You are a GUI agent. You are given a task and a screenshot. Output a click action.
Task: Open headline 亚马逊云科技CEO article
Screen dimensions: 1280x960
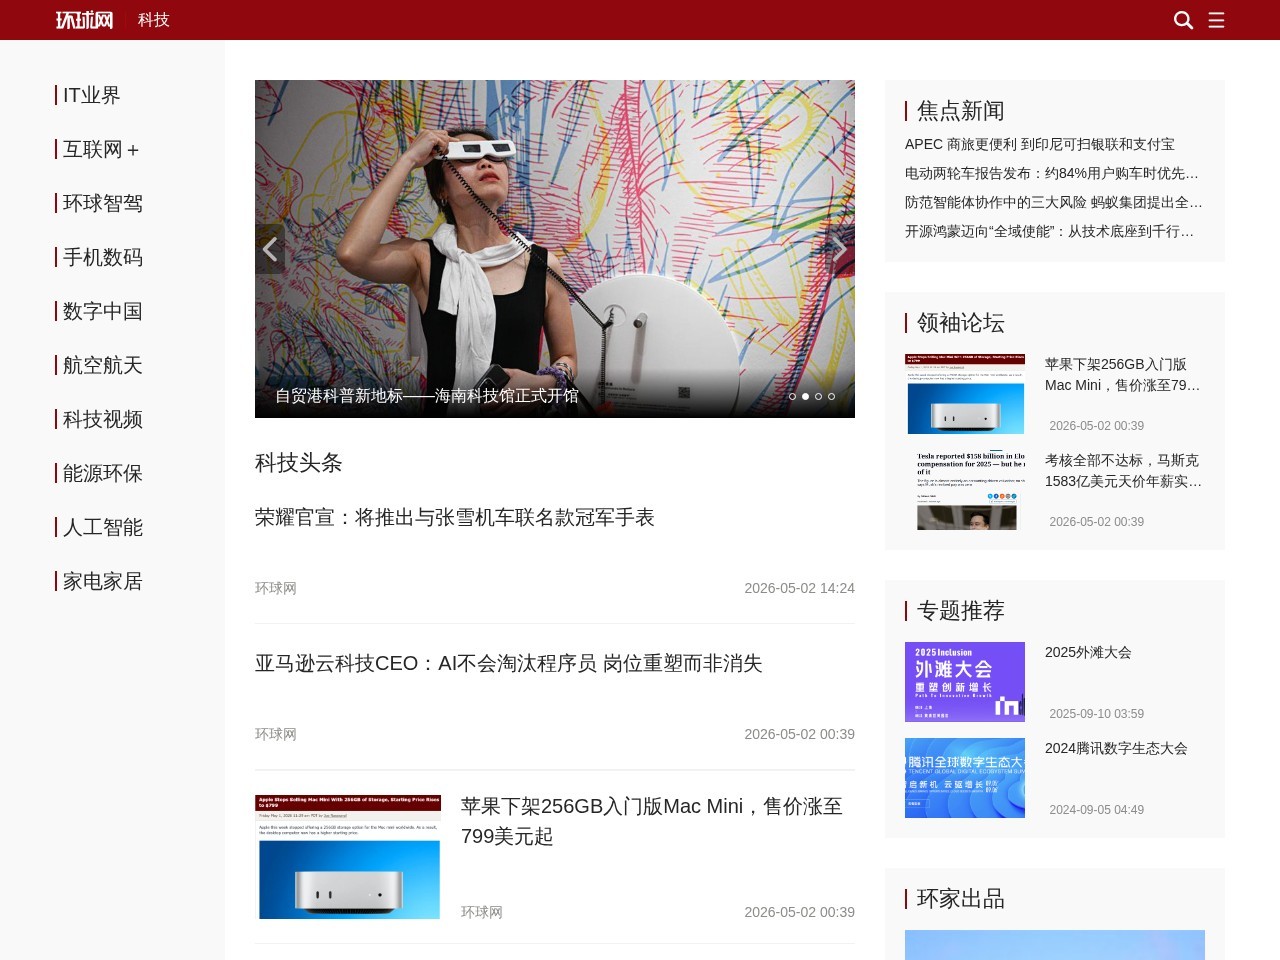coord(509,663)
